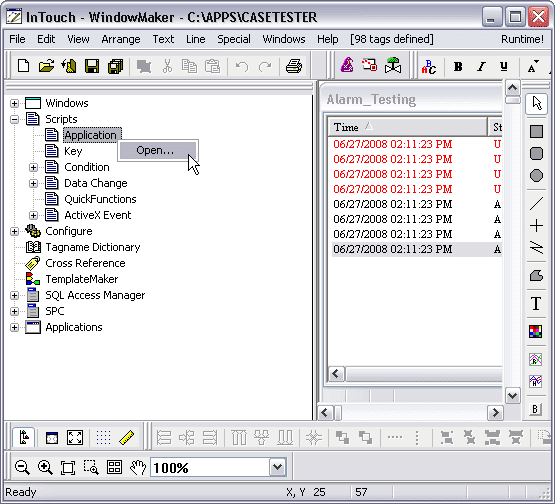Select the diagonal Line tool
The image size is (555, 504).
click(x=537, y=204)
